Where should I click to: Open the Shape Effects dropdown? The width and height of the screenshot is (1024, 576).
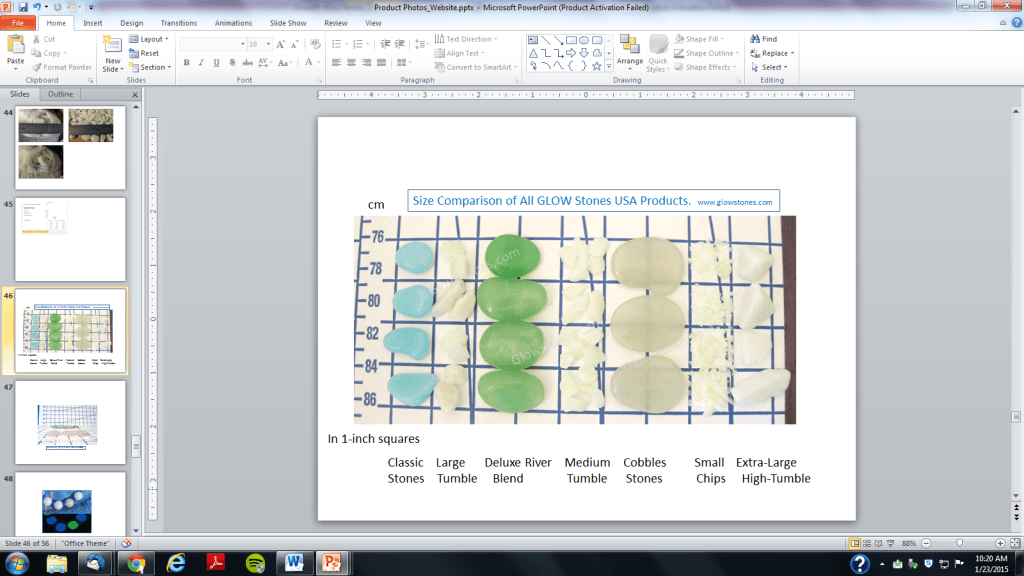[705, 67]
